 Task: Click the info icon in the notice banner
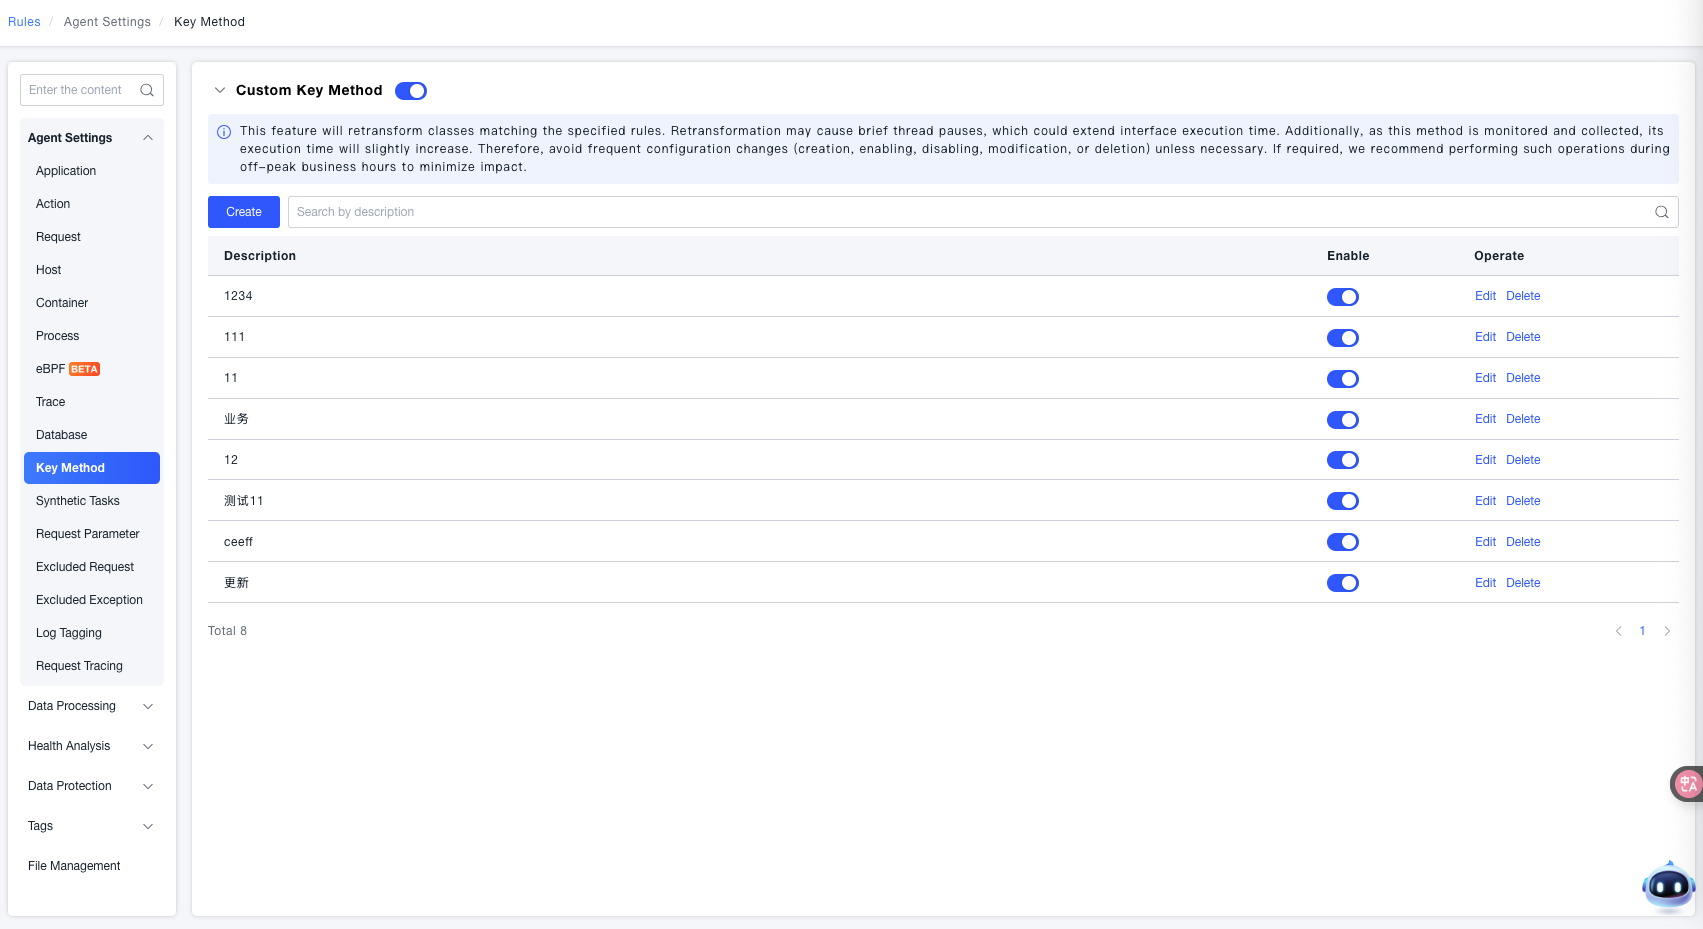(224, 132)
